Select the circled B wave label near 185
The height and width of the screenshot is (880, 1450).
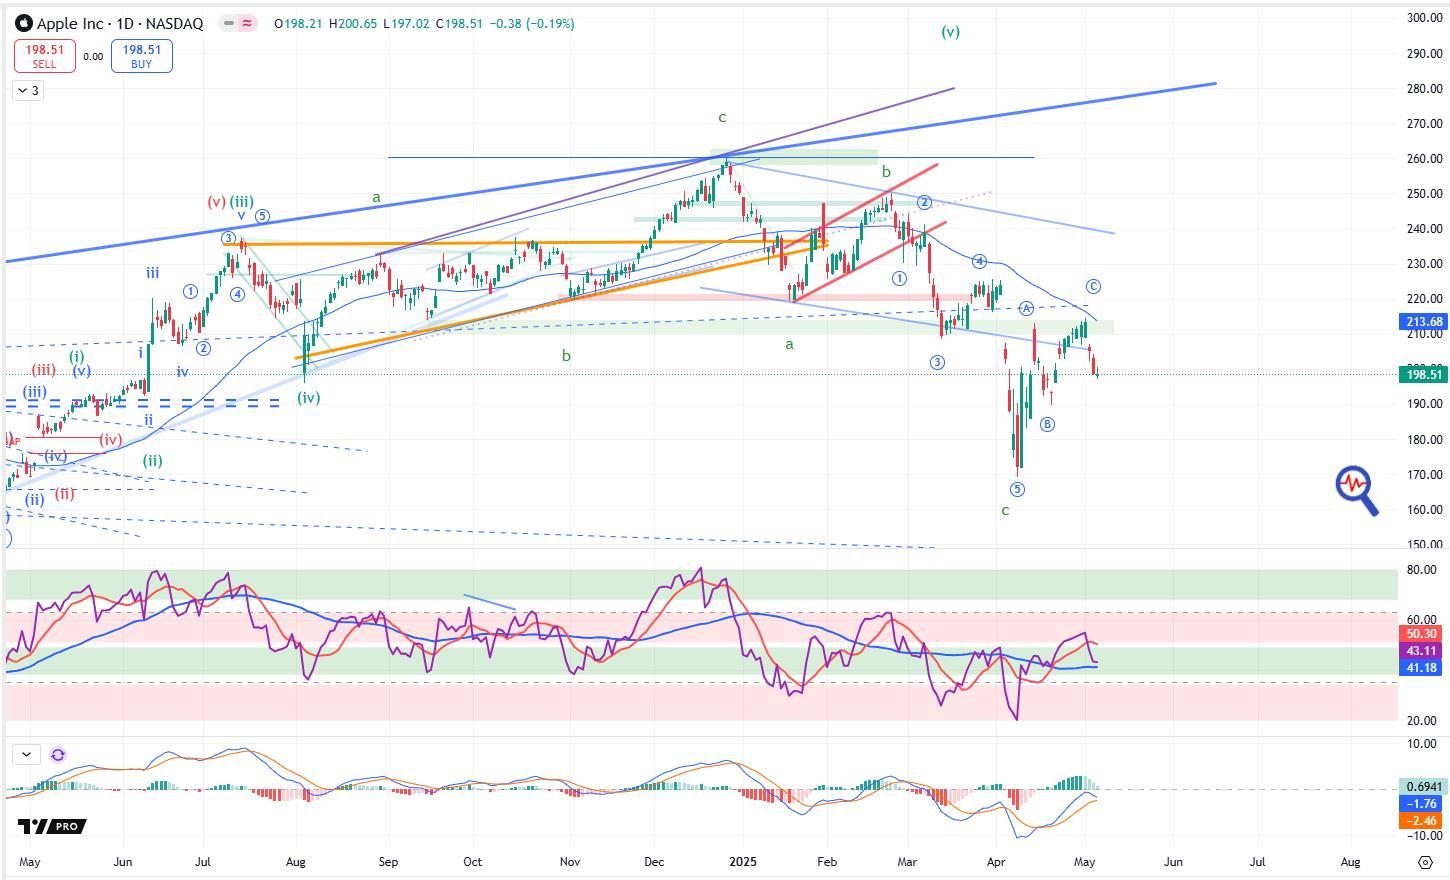click(x=1047, y=424)
